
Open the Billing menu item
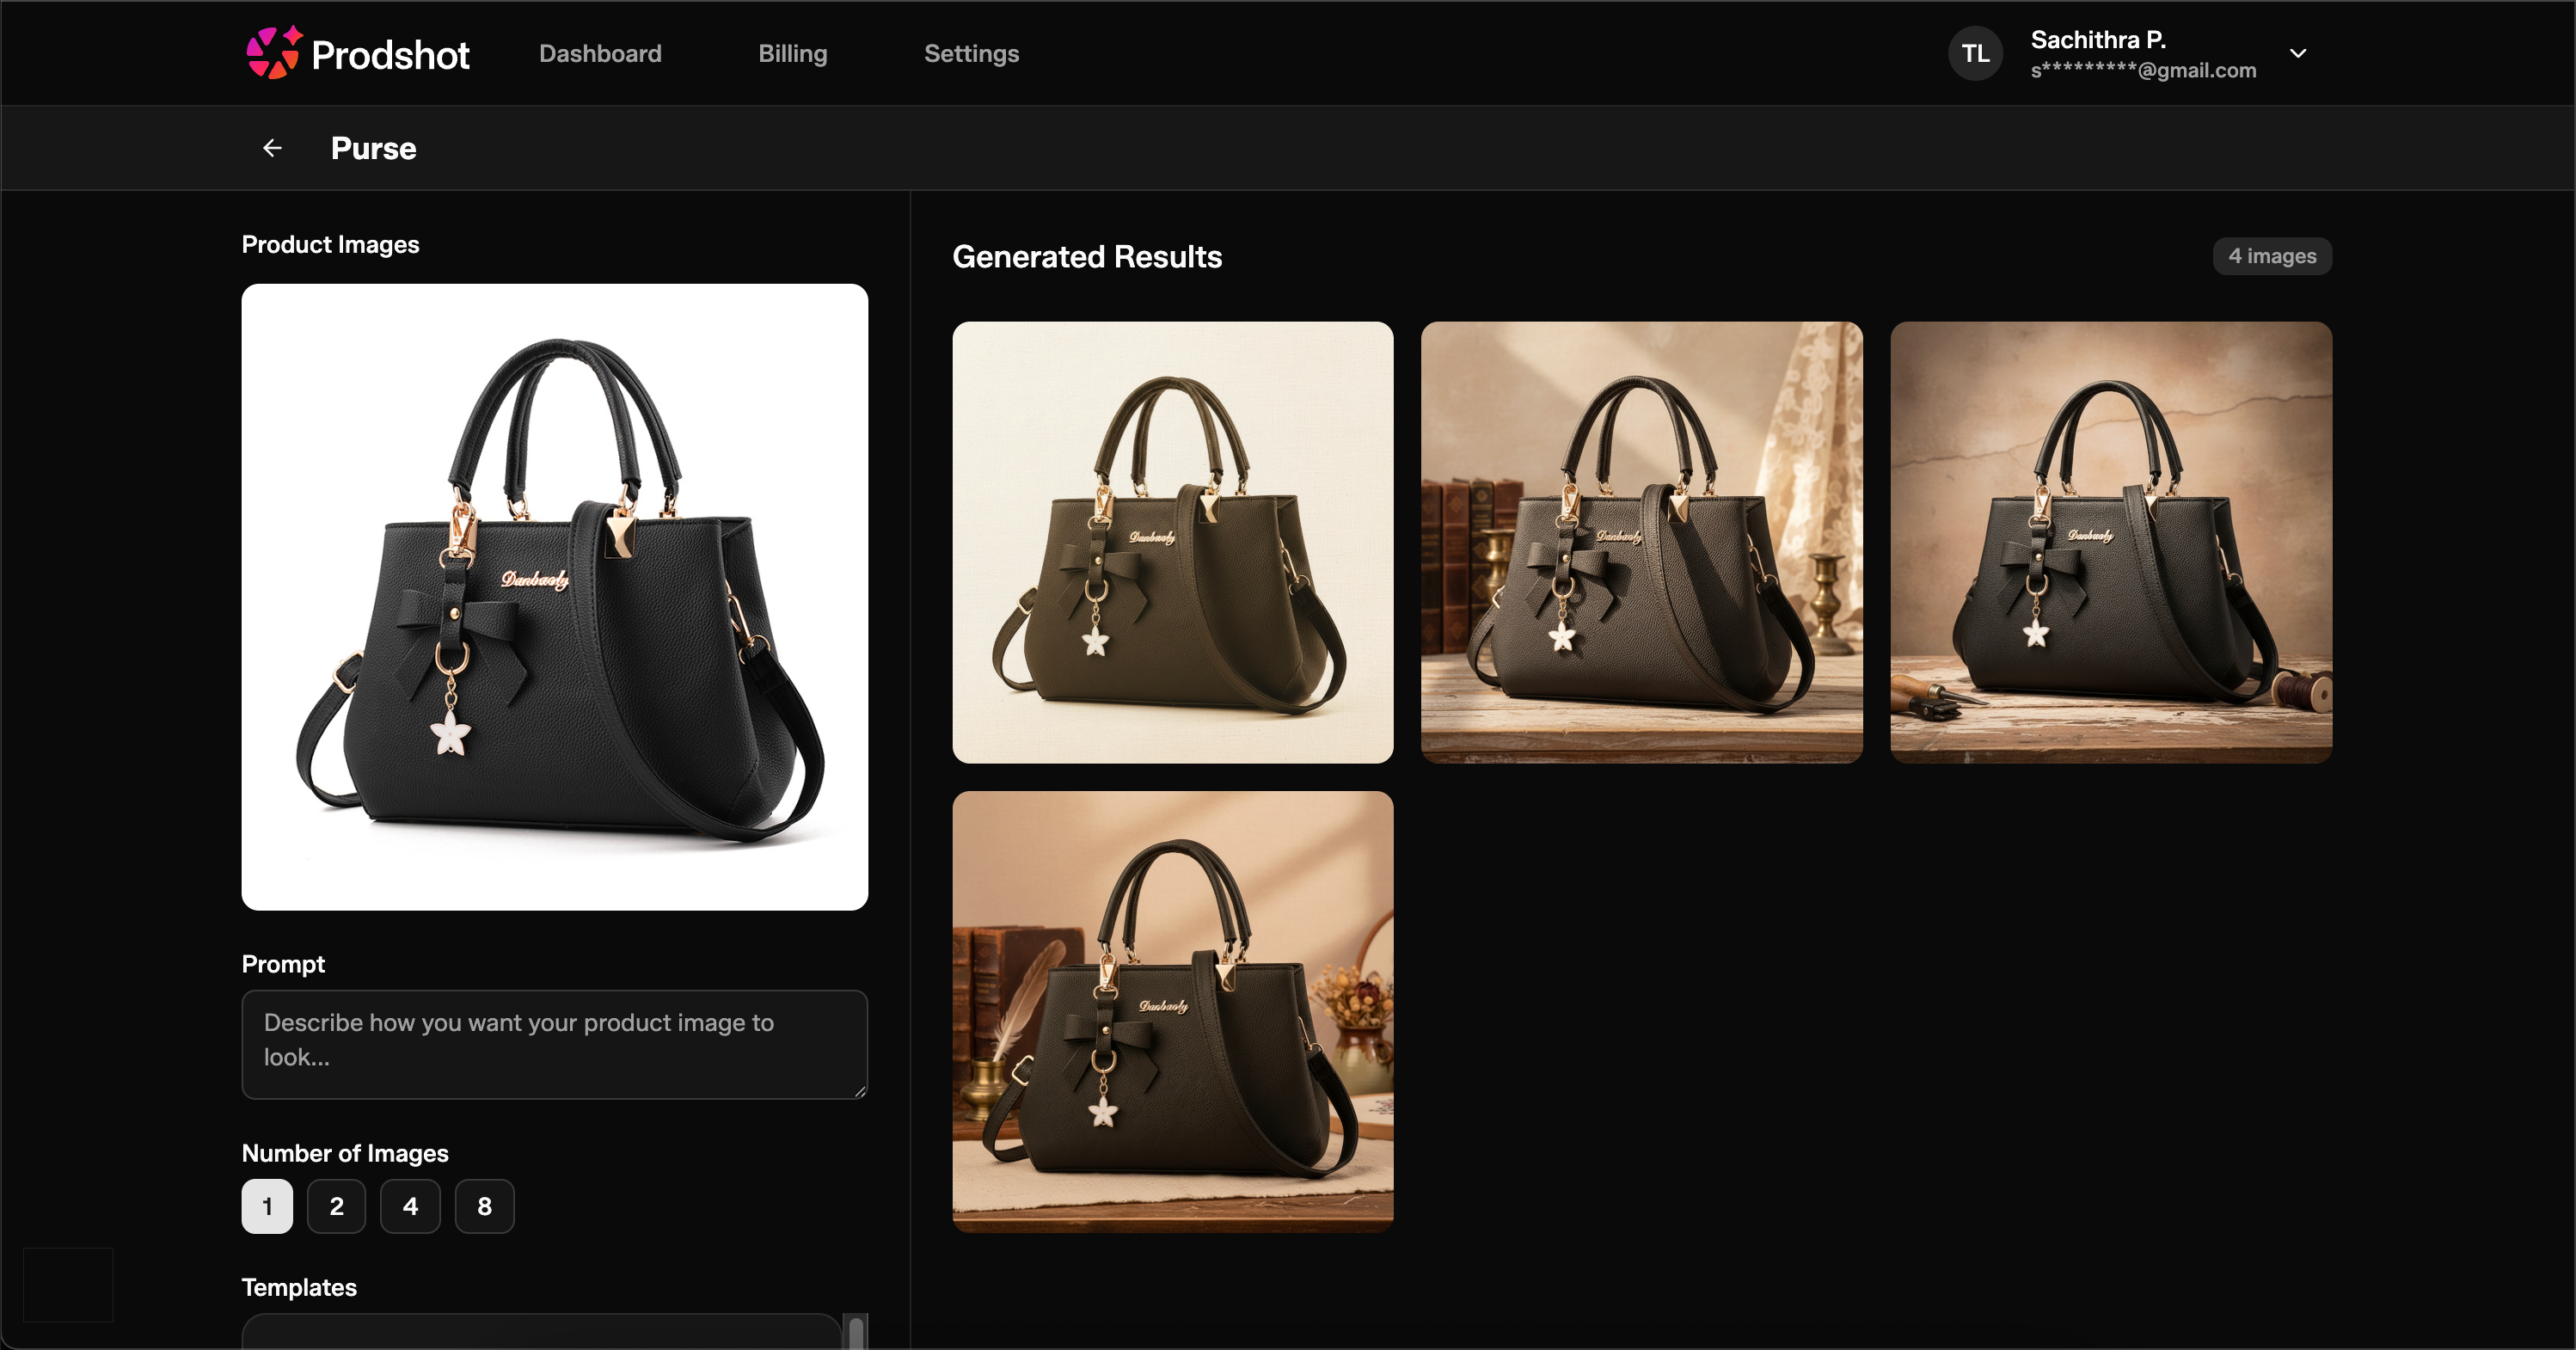(x=792, y=54)
